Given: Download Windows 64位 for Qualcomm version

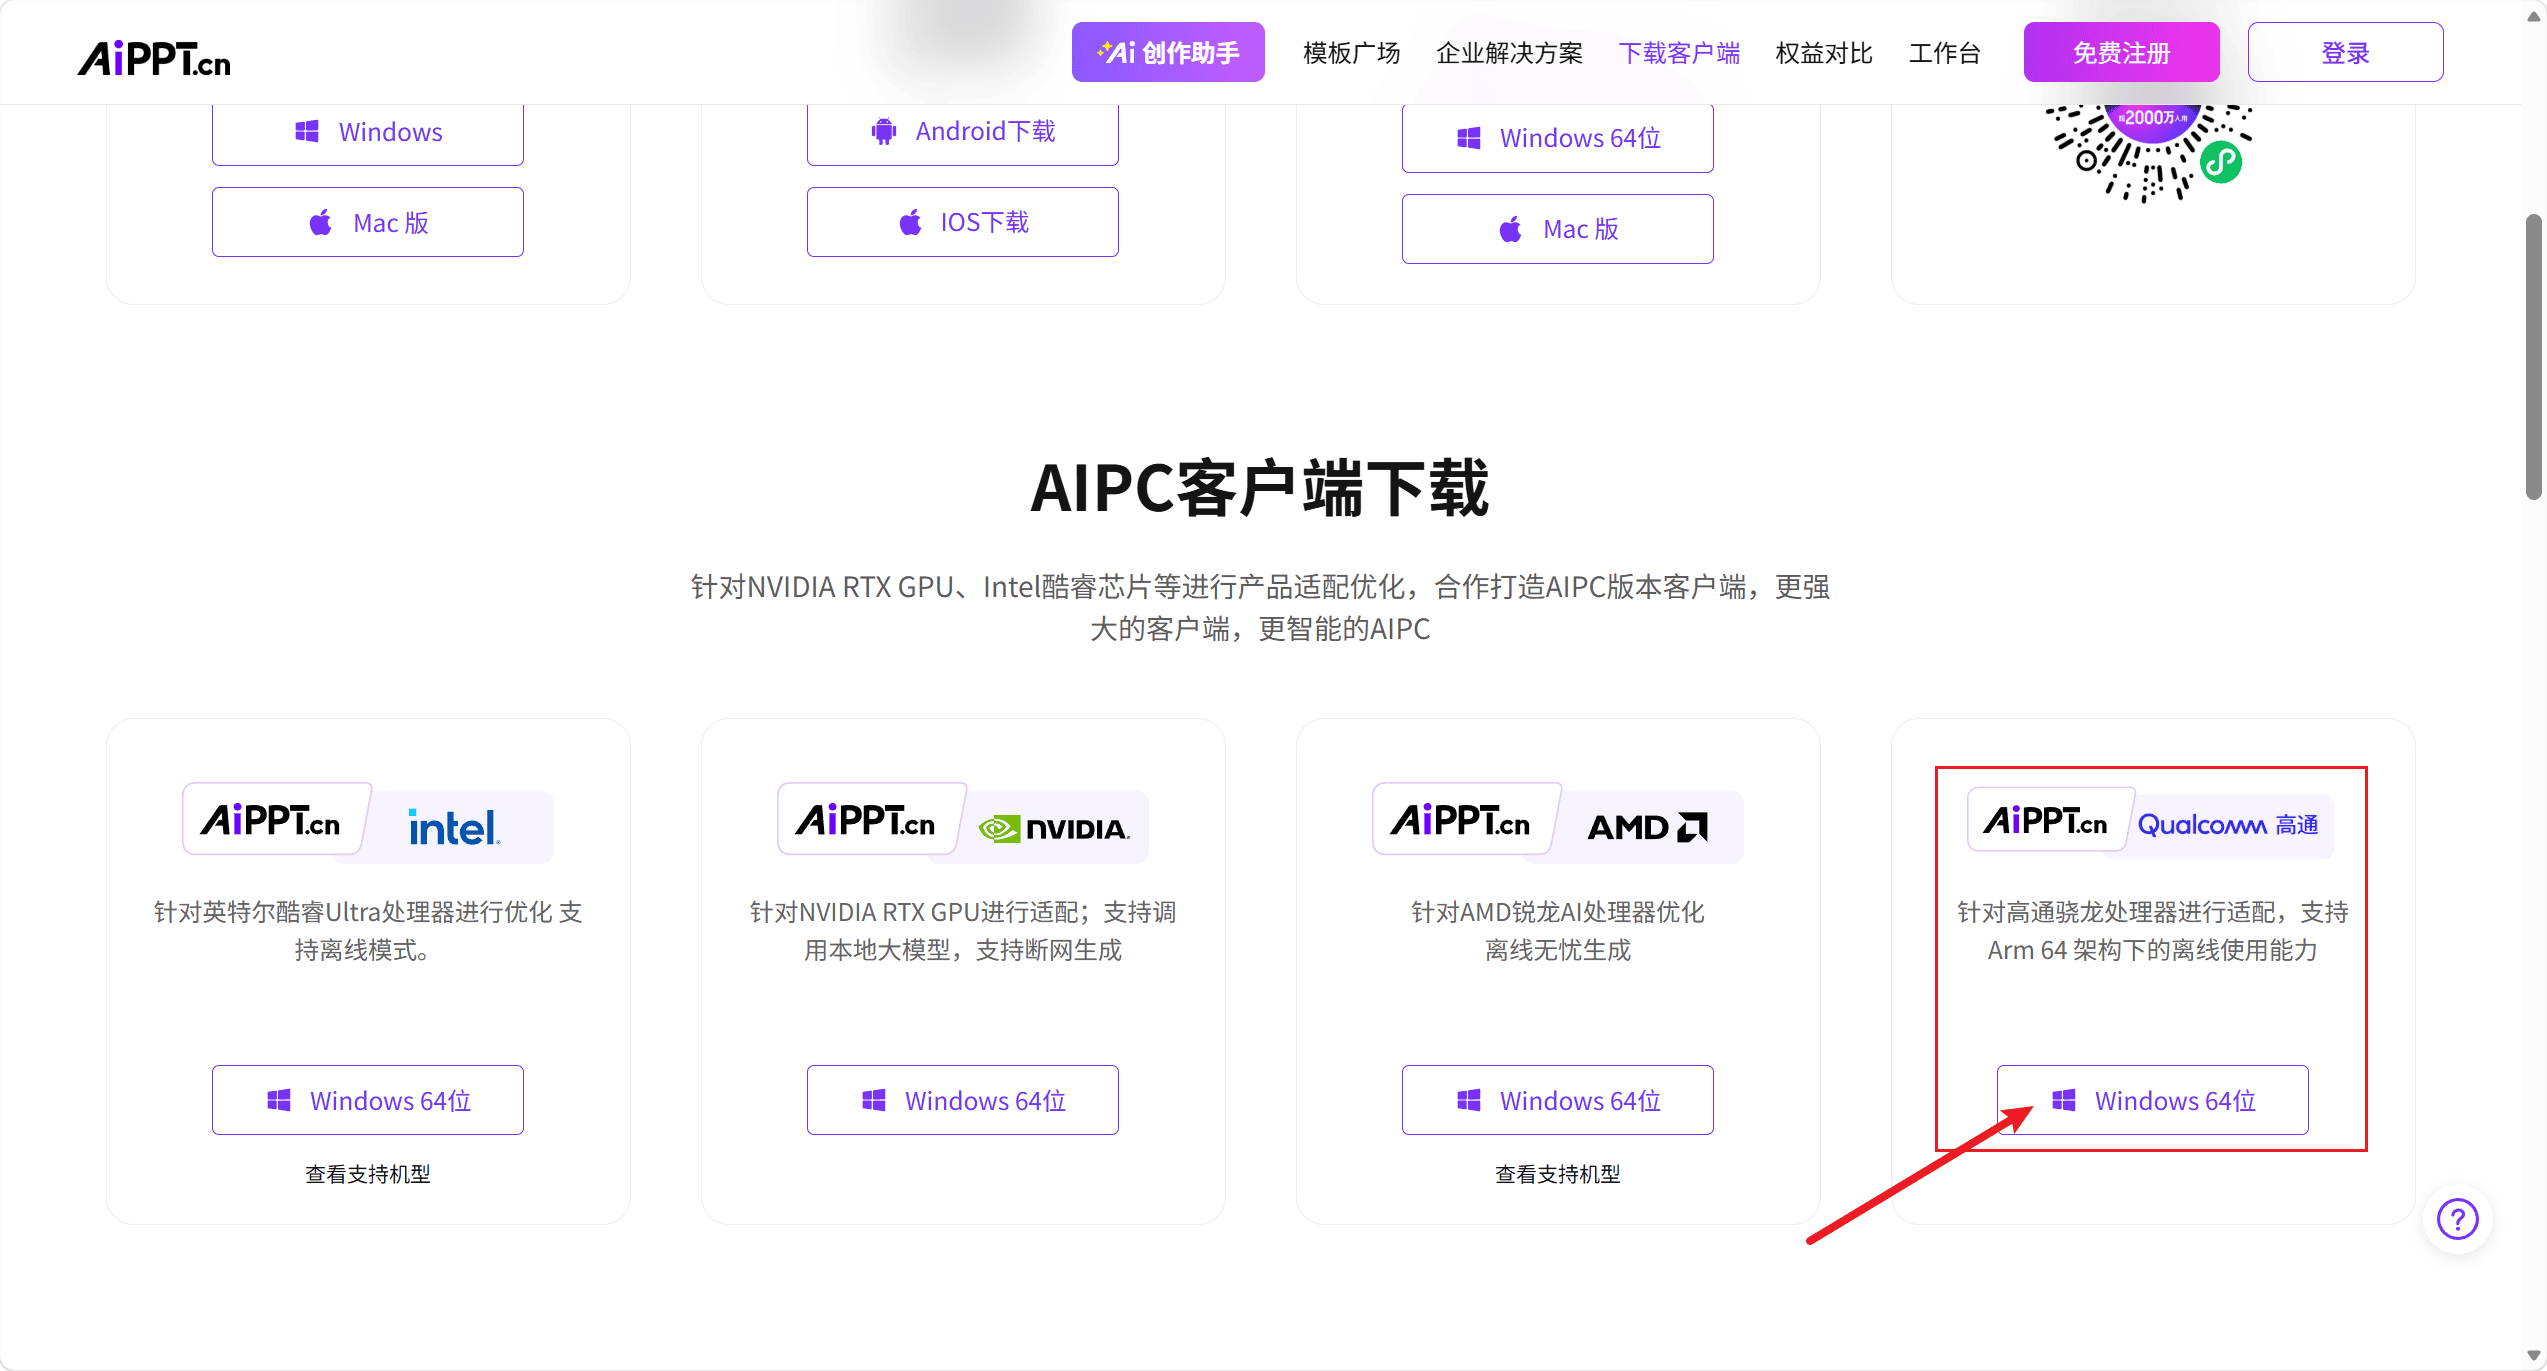Looking at the screenshot, I should click(x=2152, y=1100).
